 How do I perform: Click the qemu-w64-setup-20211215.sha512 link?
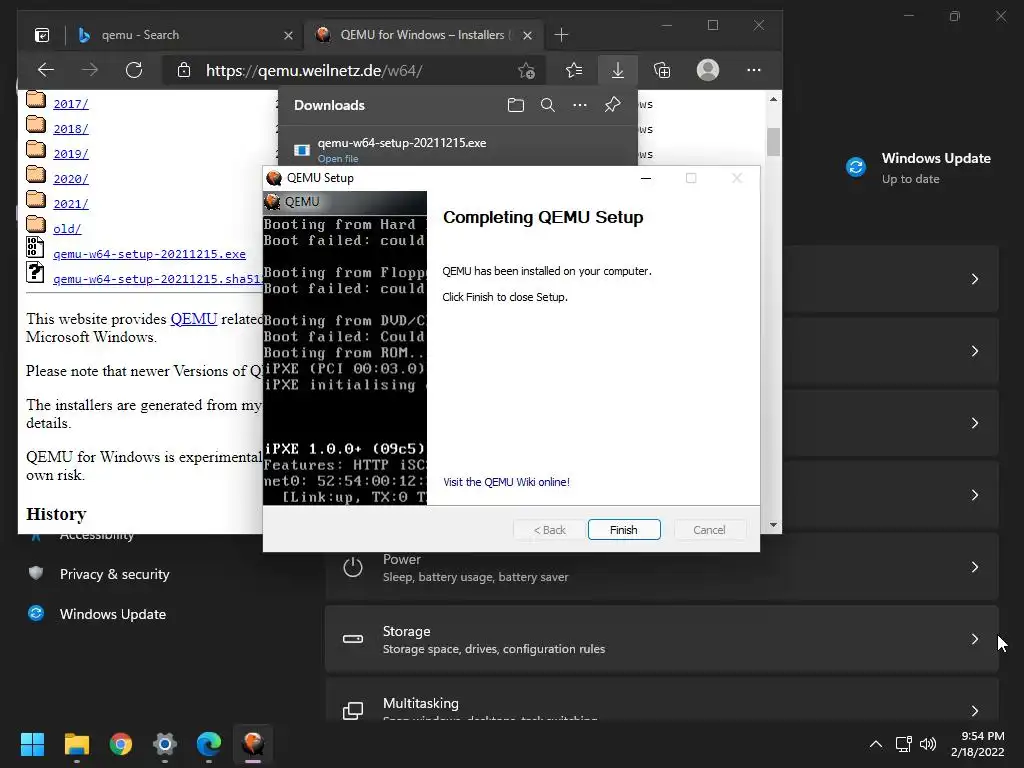point(157,279)
